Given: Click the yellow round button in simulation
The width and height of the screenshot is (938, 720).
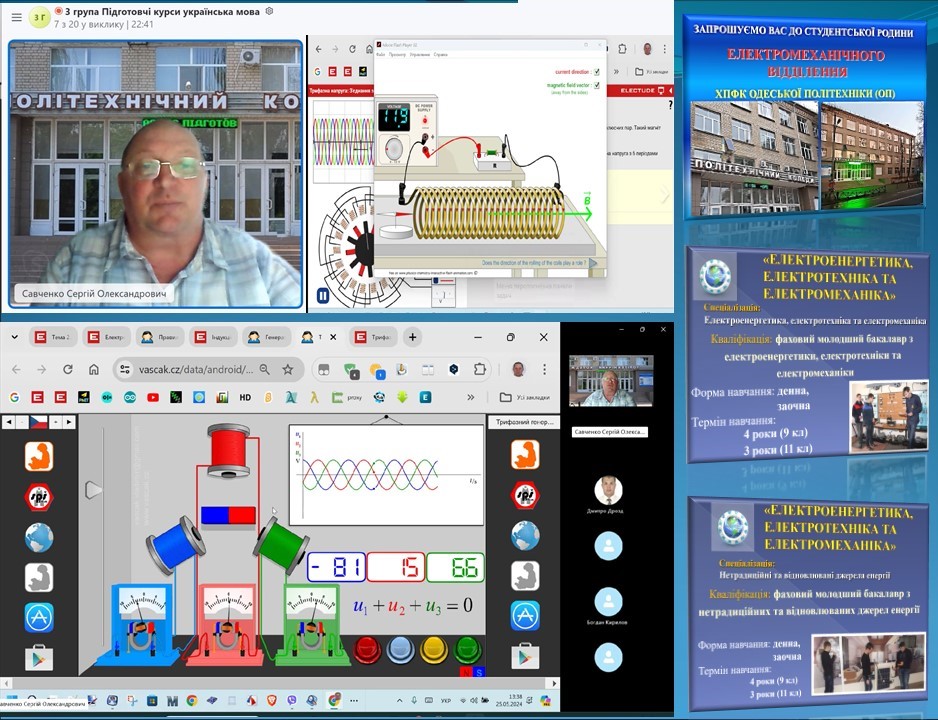Looking at the screenshot, I should (x=434, y=651).
